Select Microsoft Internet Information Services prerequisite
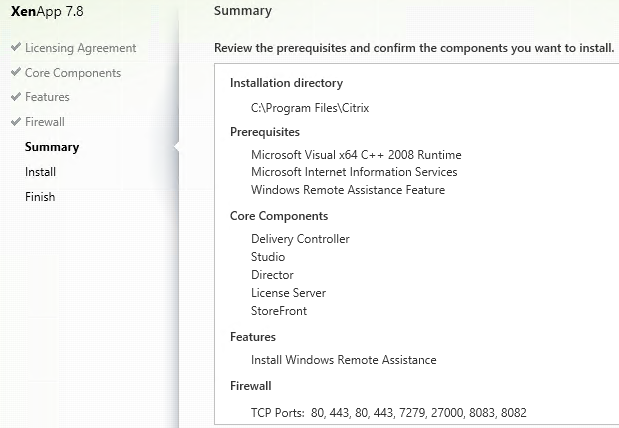The image size is (619, 428). [x=354, y=172]
